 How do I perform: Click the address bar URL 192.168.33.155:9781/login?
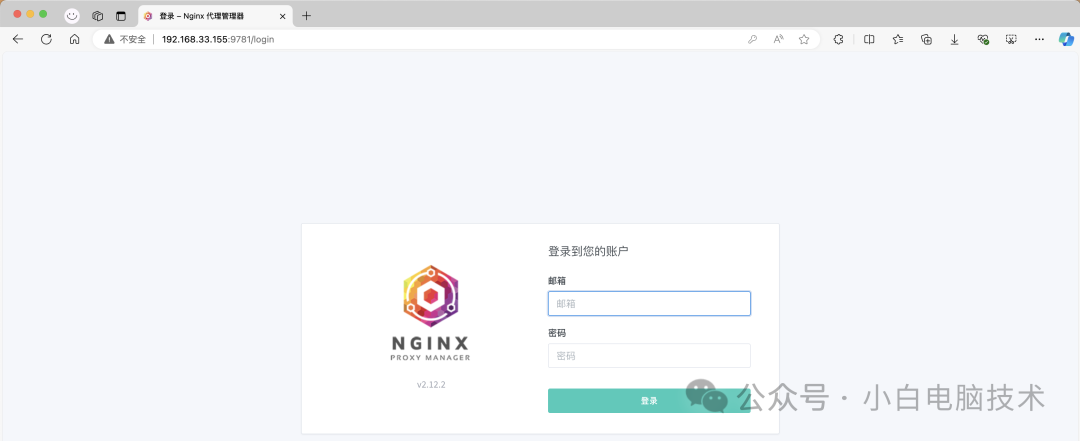[x=218, y=39]
